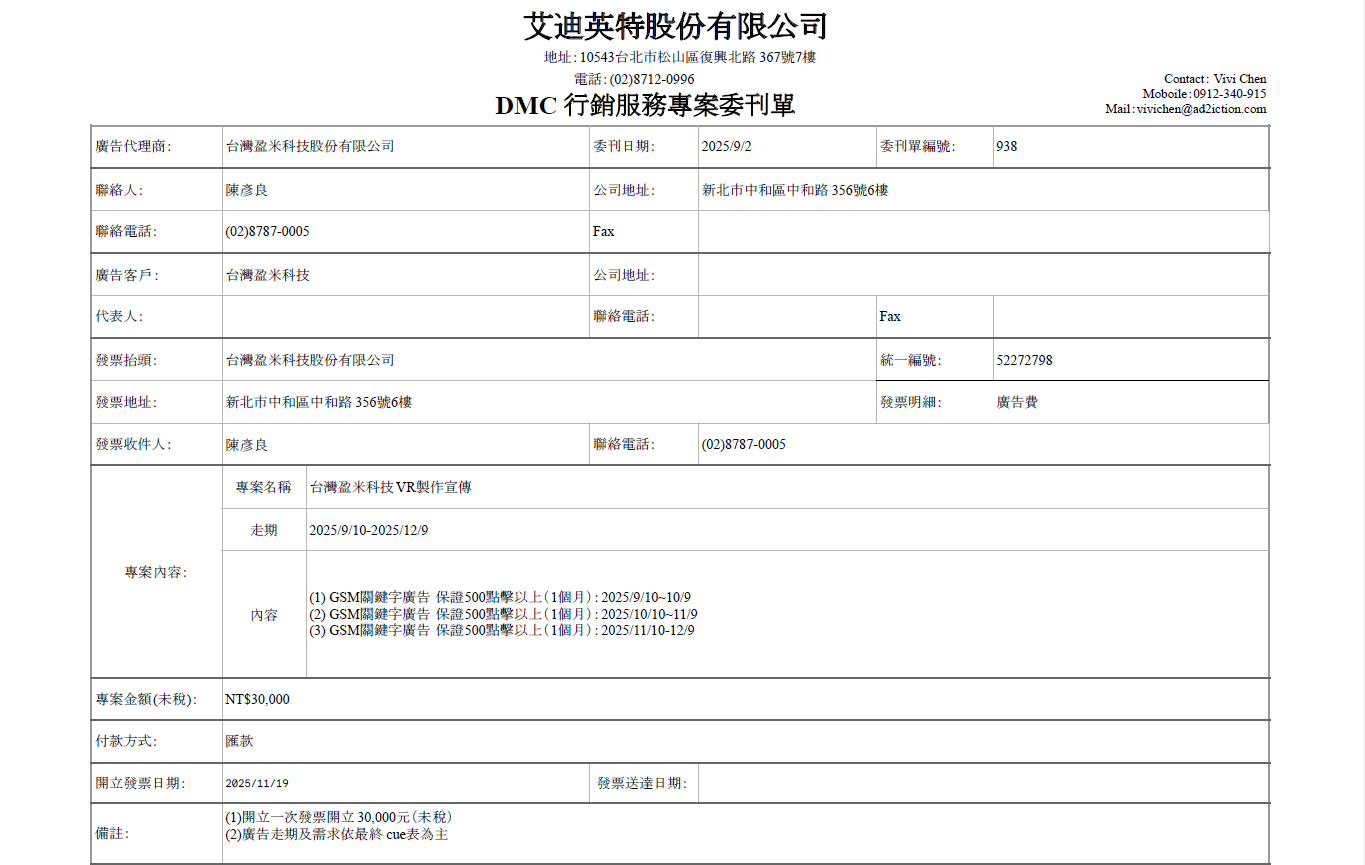Click the company heading 艾迪英特股份有限公司
The width and height of the screenshot is (1365, 865).
tap(675, 26)
